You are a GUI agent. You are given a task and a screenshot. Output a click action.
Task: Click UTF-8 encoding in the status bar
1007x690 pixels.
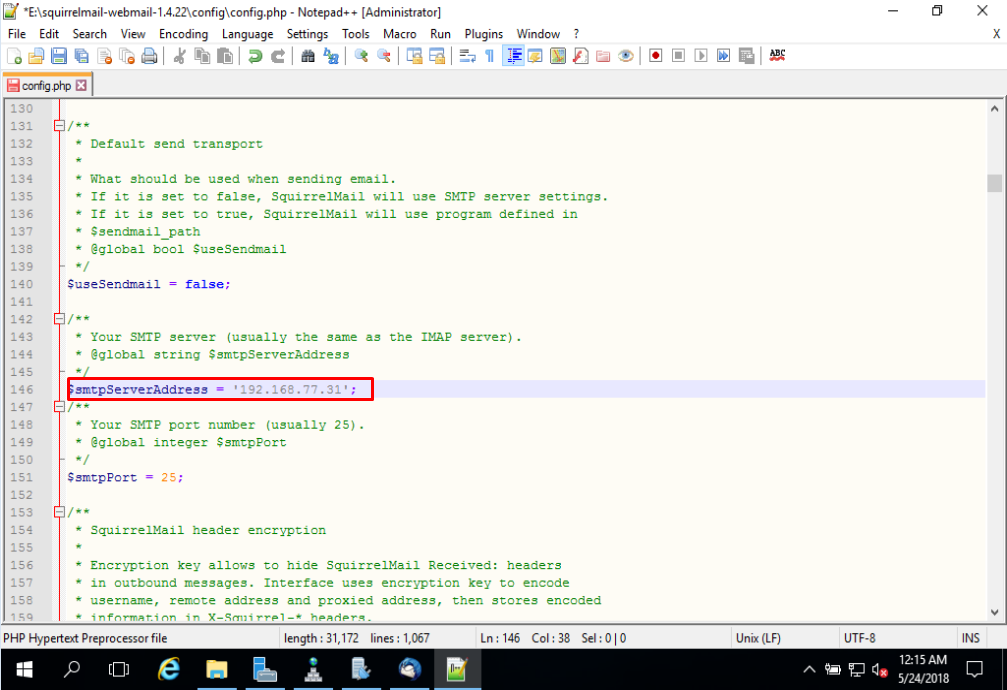(x=859, y=638)
